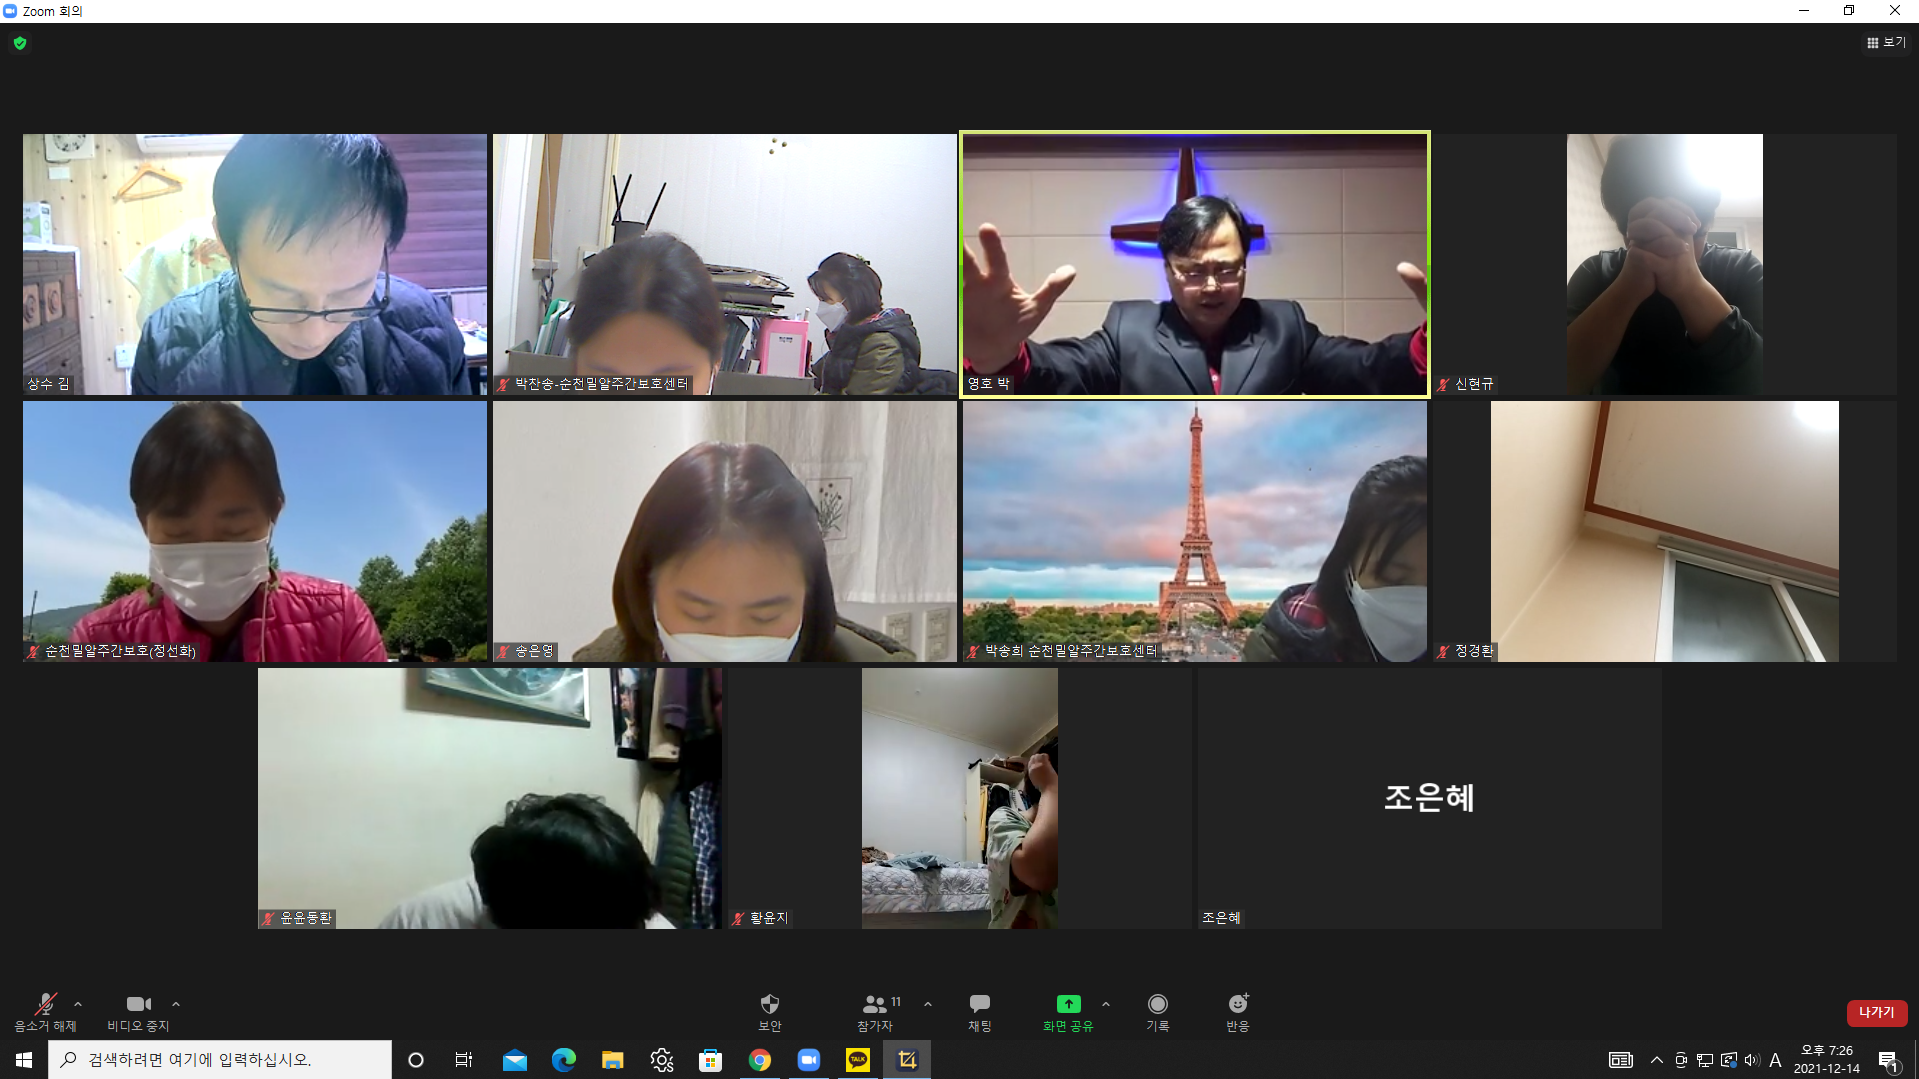Expand video options arrow beside 비디오 중지
This screenshot has height=1079, width=1919.
coord(176,1004)
